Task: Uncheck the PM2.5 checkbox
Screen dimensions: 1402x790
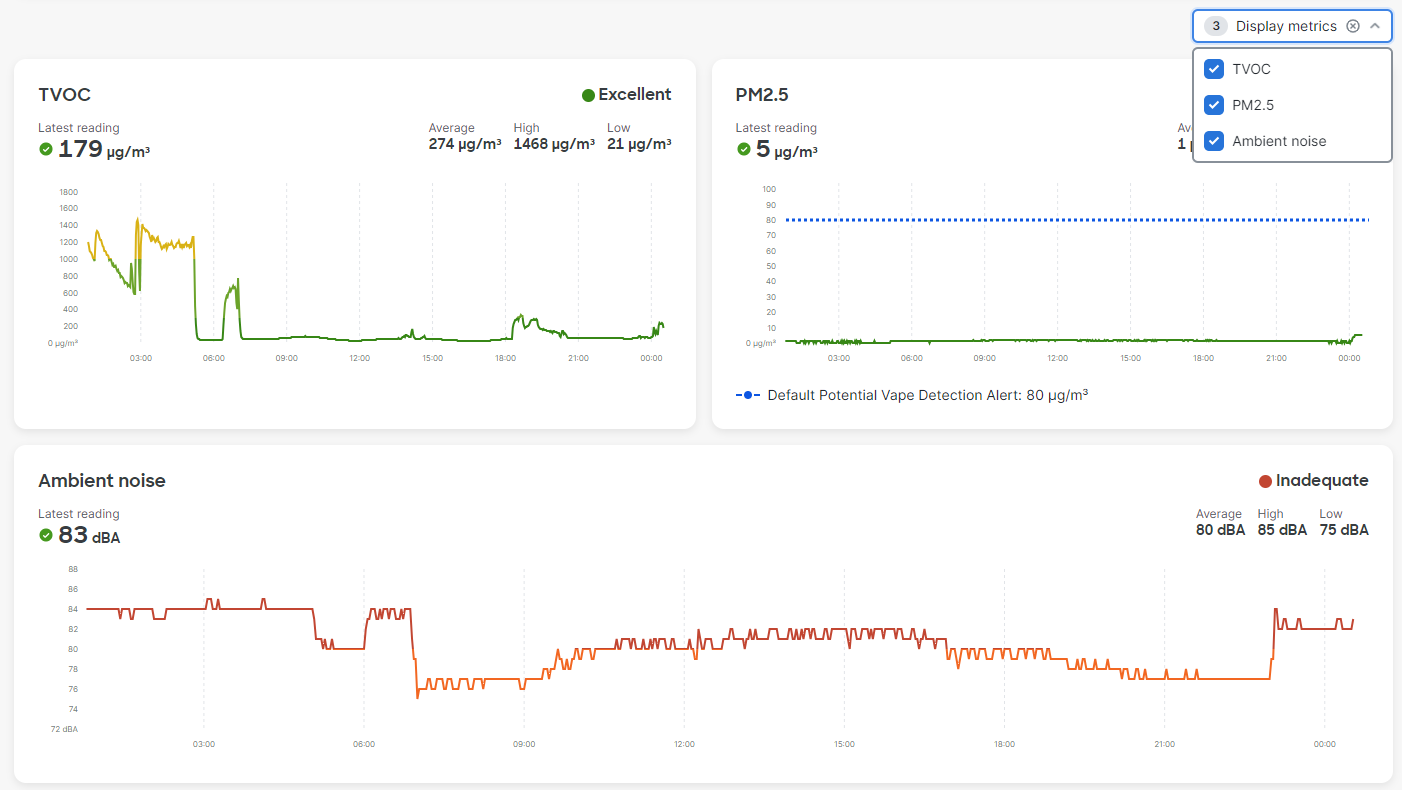Action: click(x=1213, y=105)
